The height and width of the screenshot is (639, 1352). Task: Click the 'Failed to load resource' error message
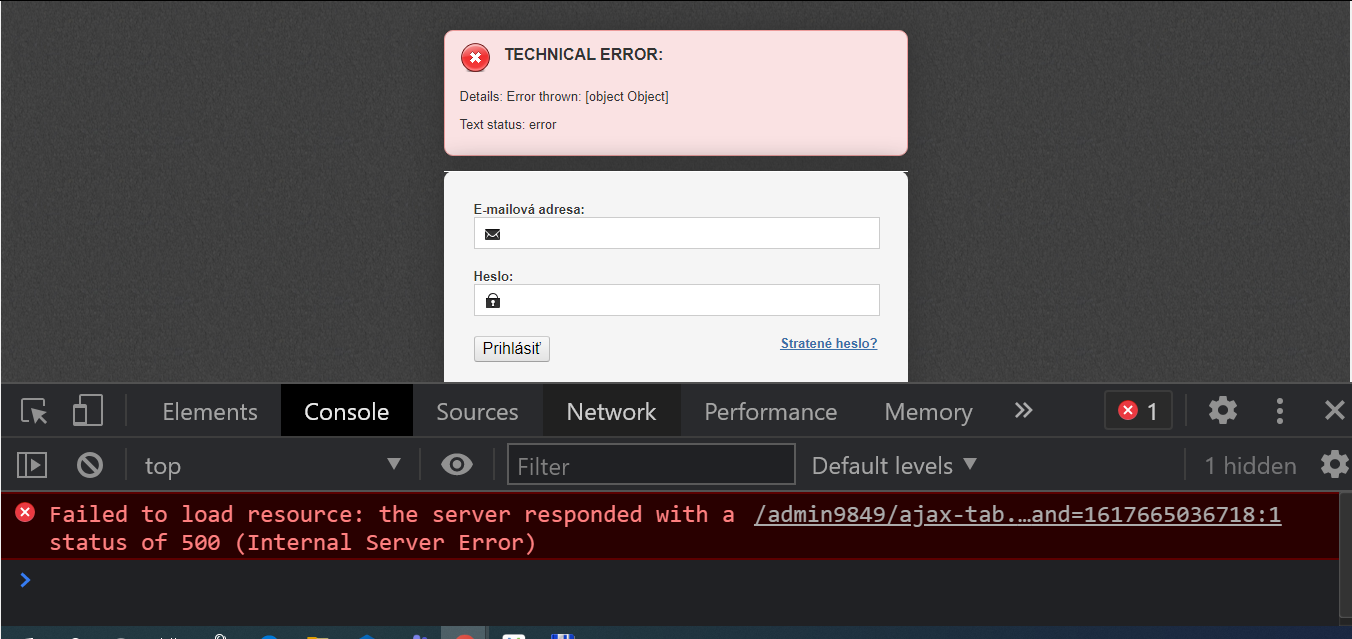click(392, 528)
